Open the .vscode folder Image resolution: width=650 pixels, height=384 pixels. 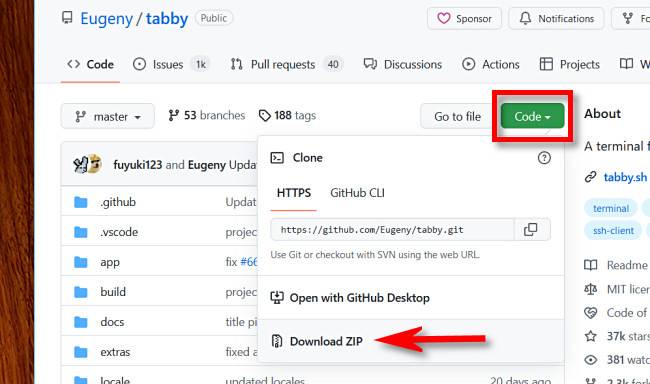pos(119,232)
